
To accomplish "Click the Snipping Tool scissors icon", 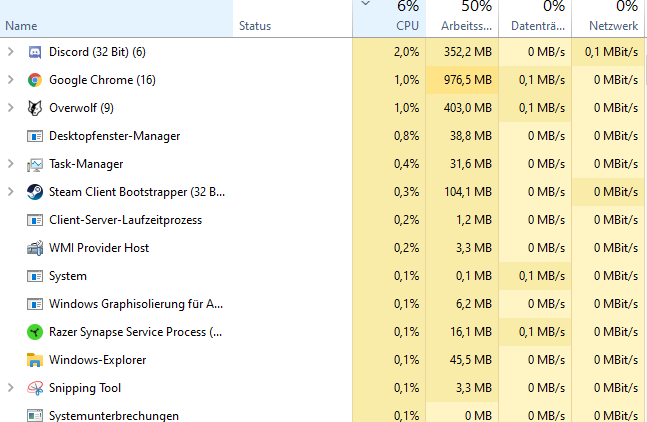I will coord(35,388).
